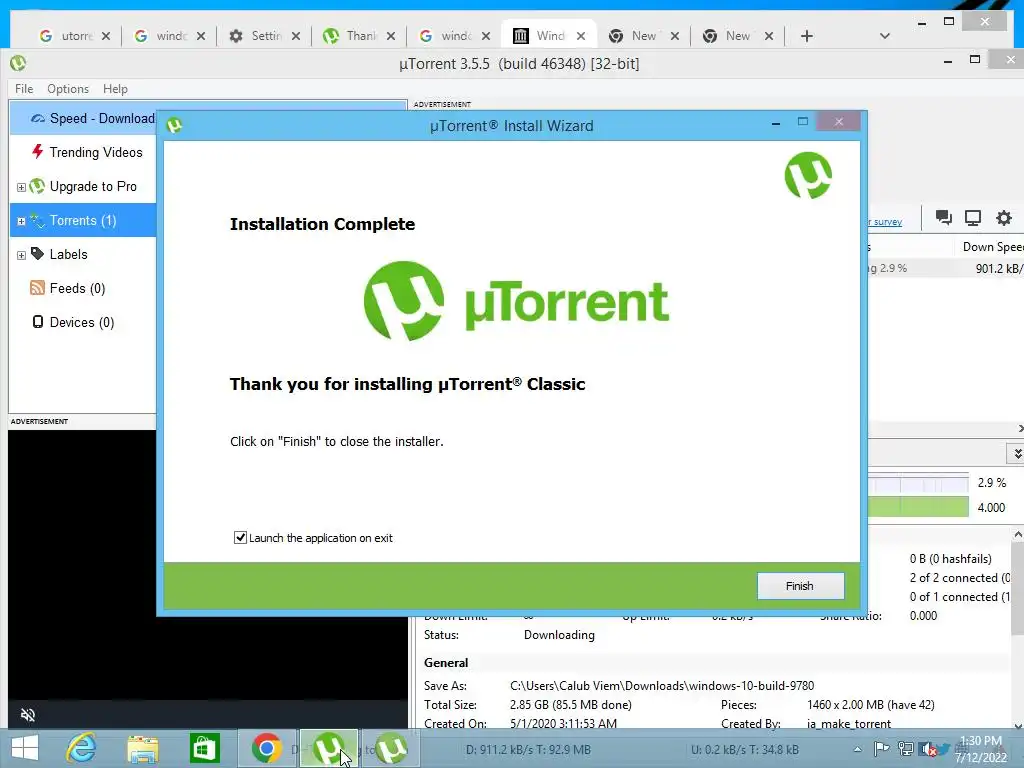1024x768 pixels.
Task: Click the Trending Videos lightning bolt icon
Action: (37, 152)
